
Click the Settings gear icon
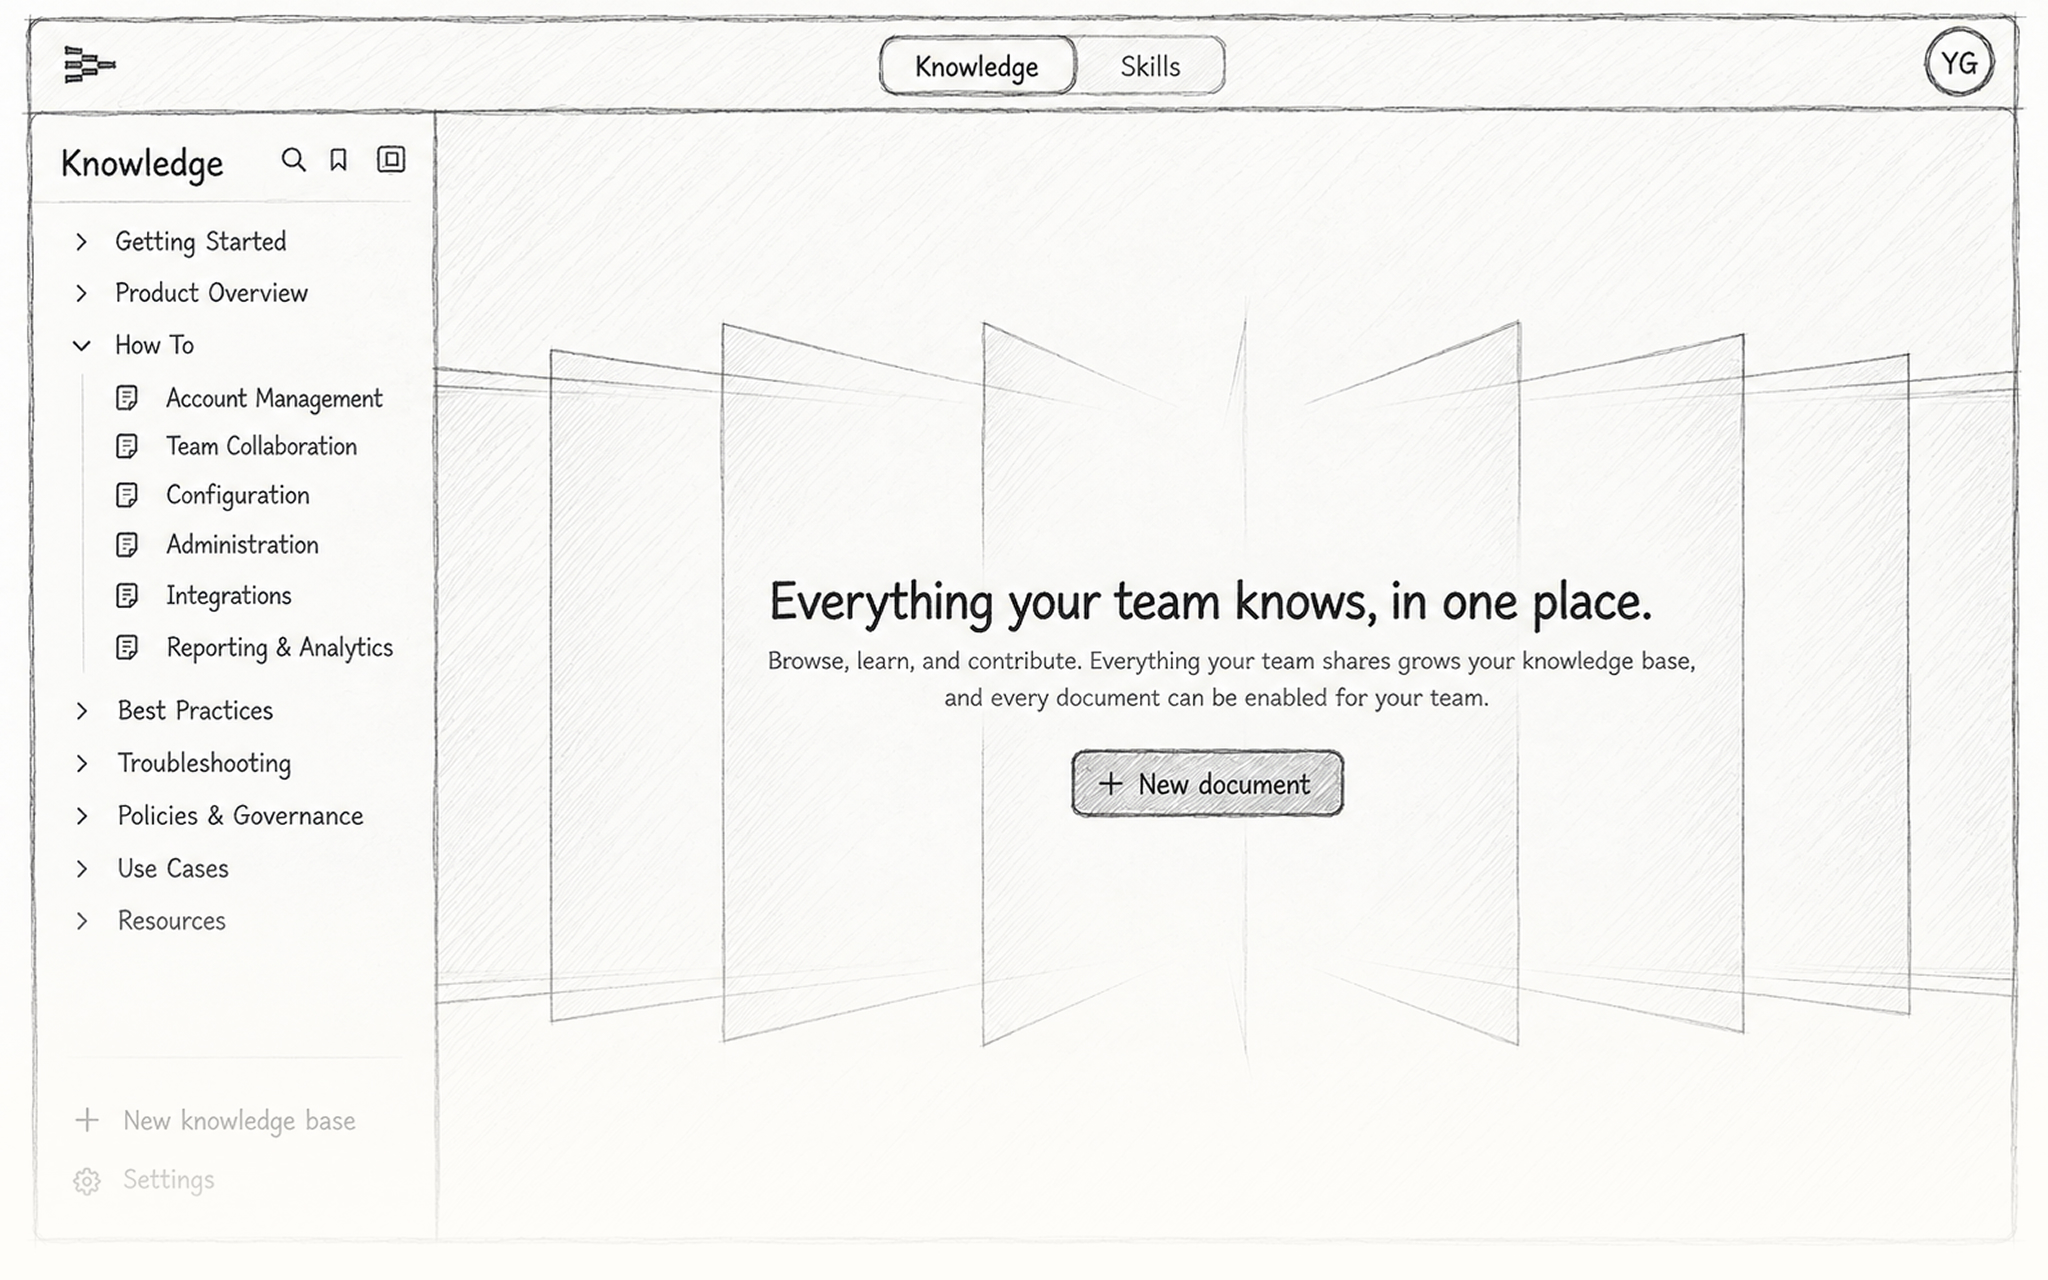tap(87, 1181)
